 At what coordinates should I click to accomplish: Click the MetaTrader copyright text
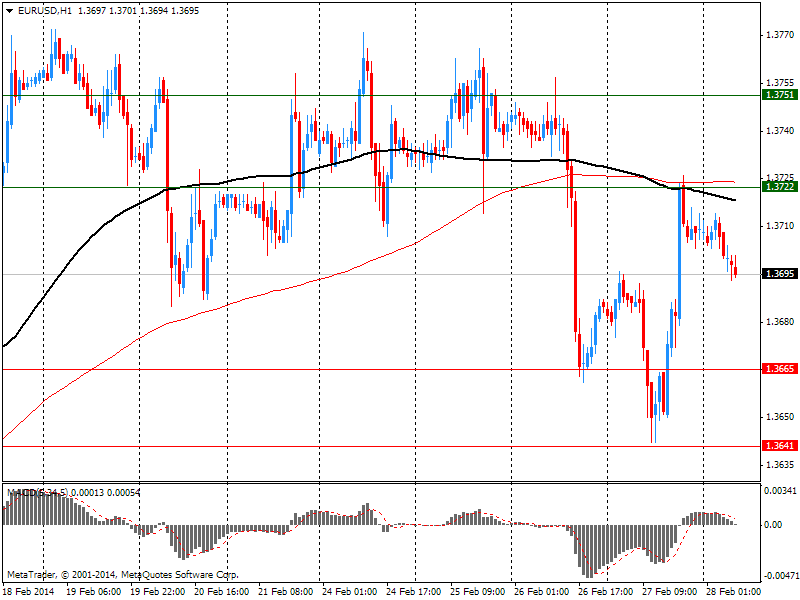point(122,575)
